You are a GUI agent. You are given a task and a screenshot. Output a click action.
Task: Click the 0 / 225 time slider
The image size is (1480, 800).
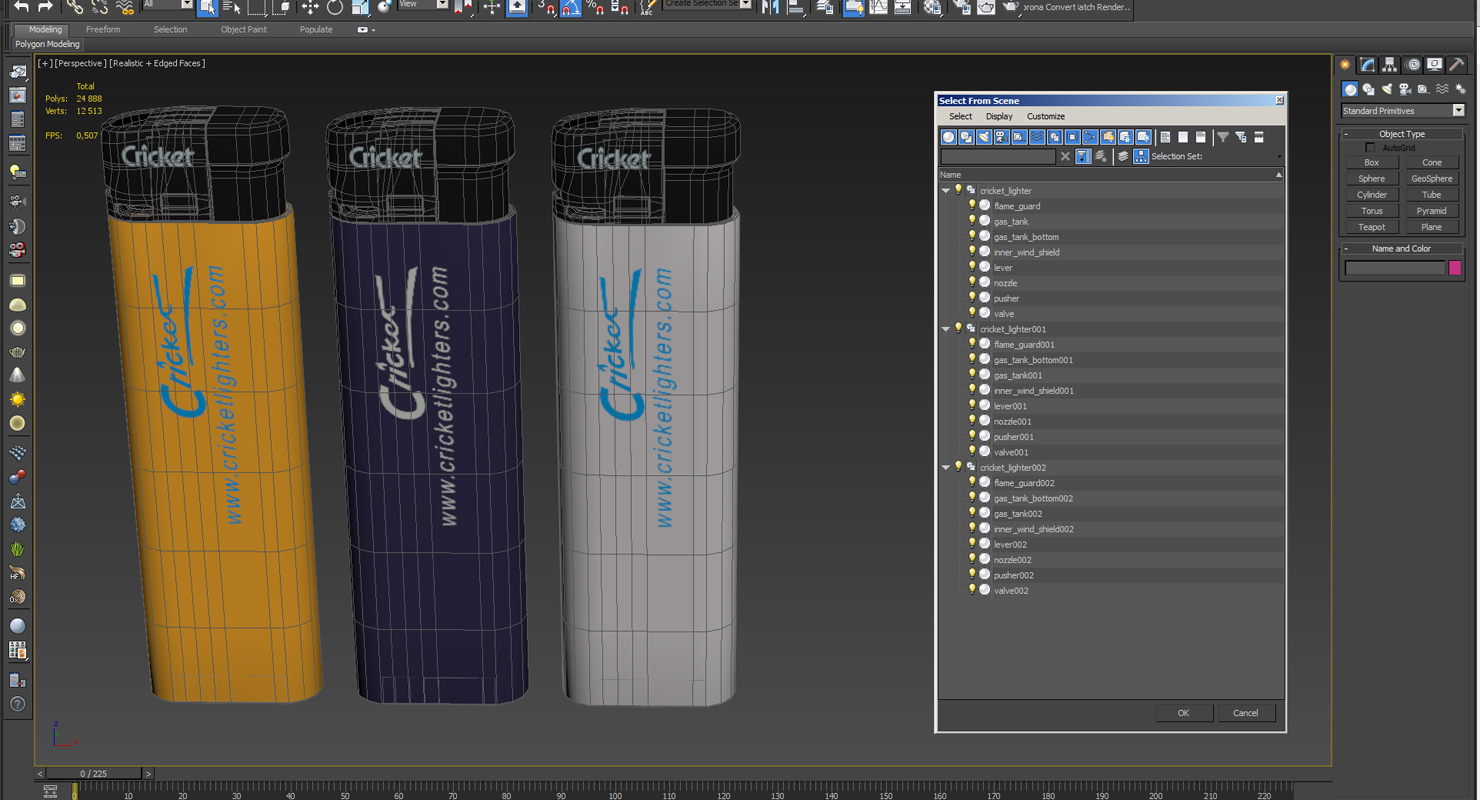point(93,774)
